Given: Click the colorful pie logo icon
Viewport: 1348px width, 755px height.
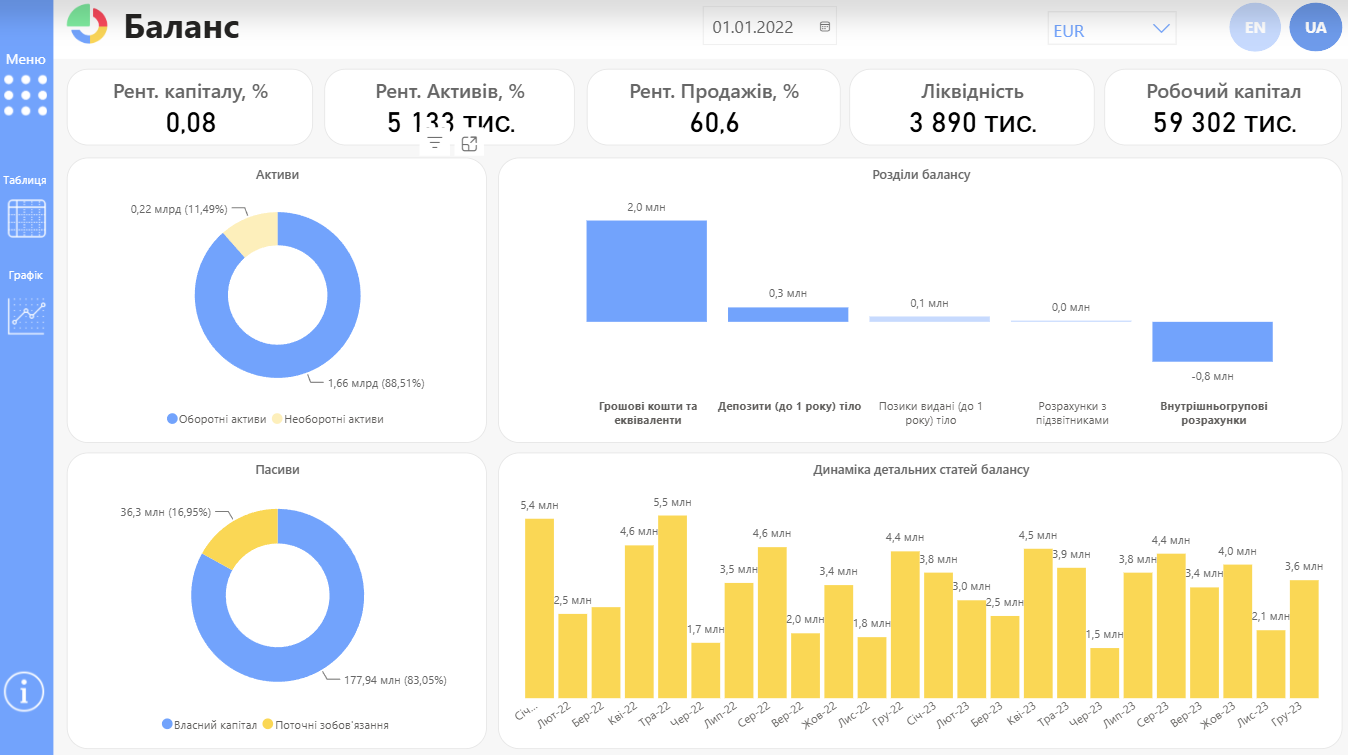Looking at the screenshot, I should point(87,25).
